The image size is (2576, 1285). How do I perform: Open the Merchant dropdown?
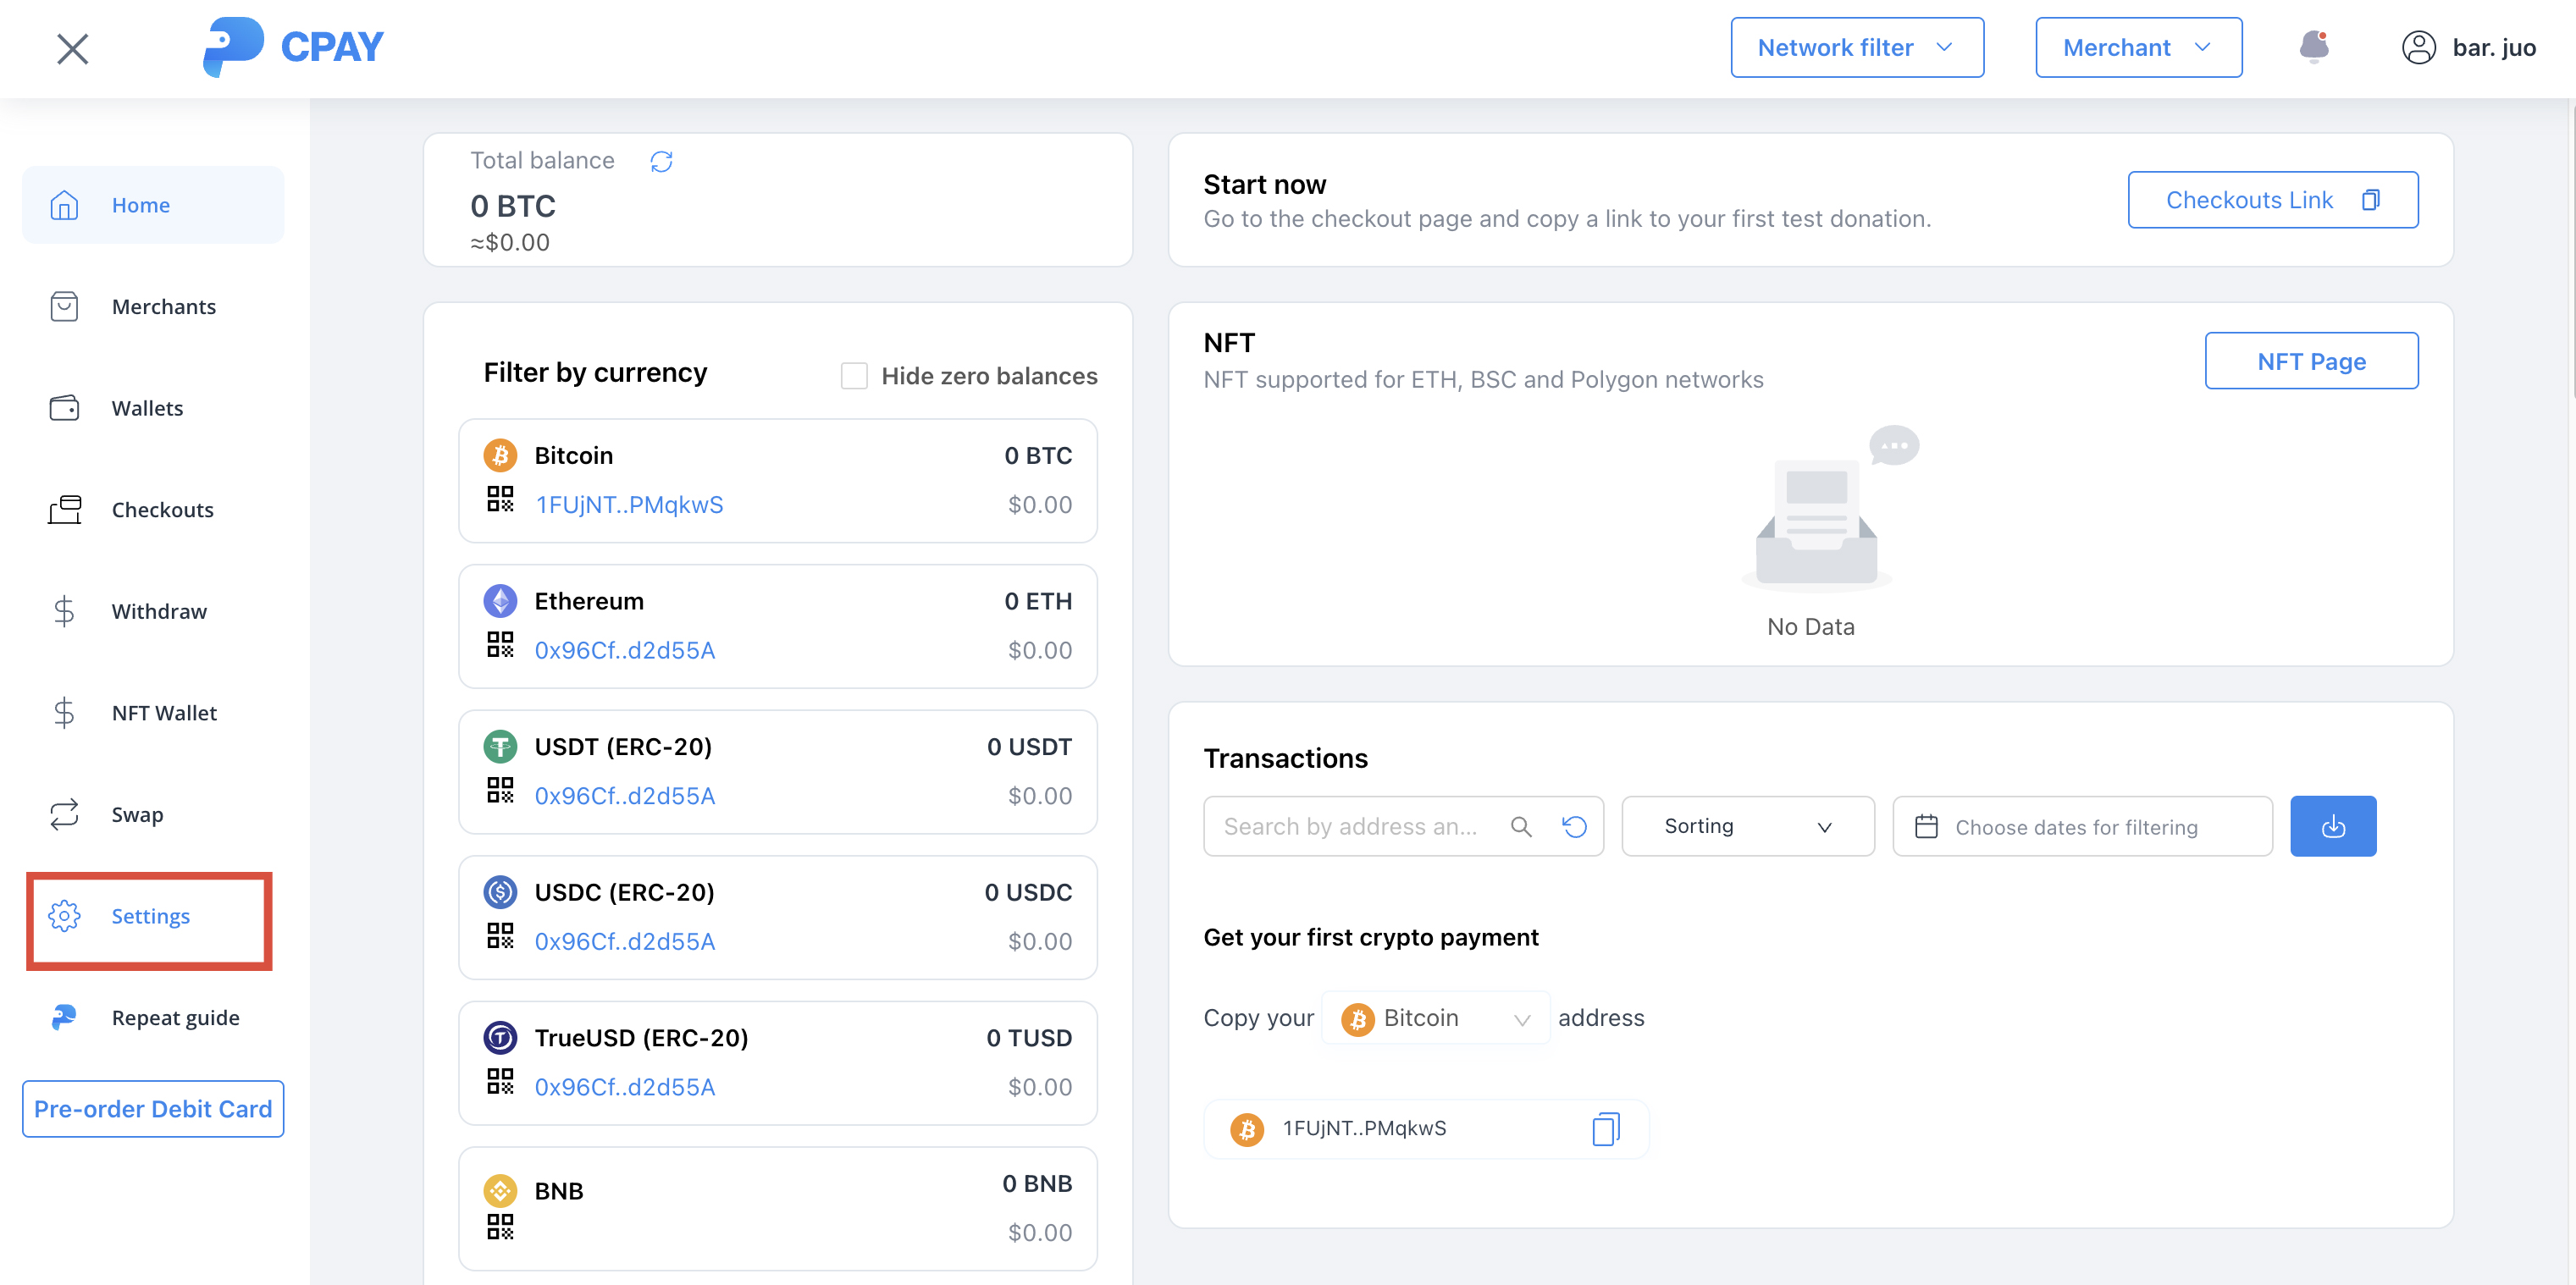click(2139, 47)
